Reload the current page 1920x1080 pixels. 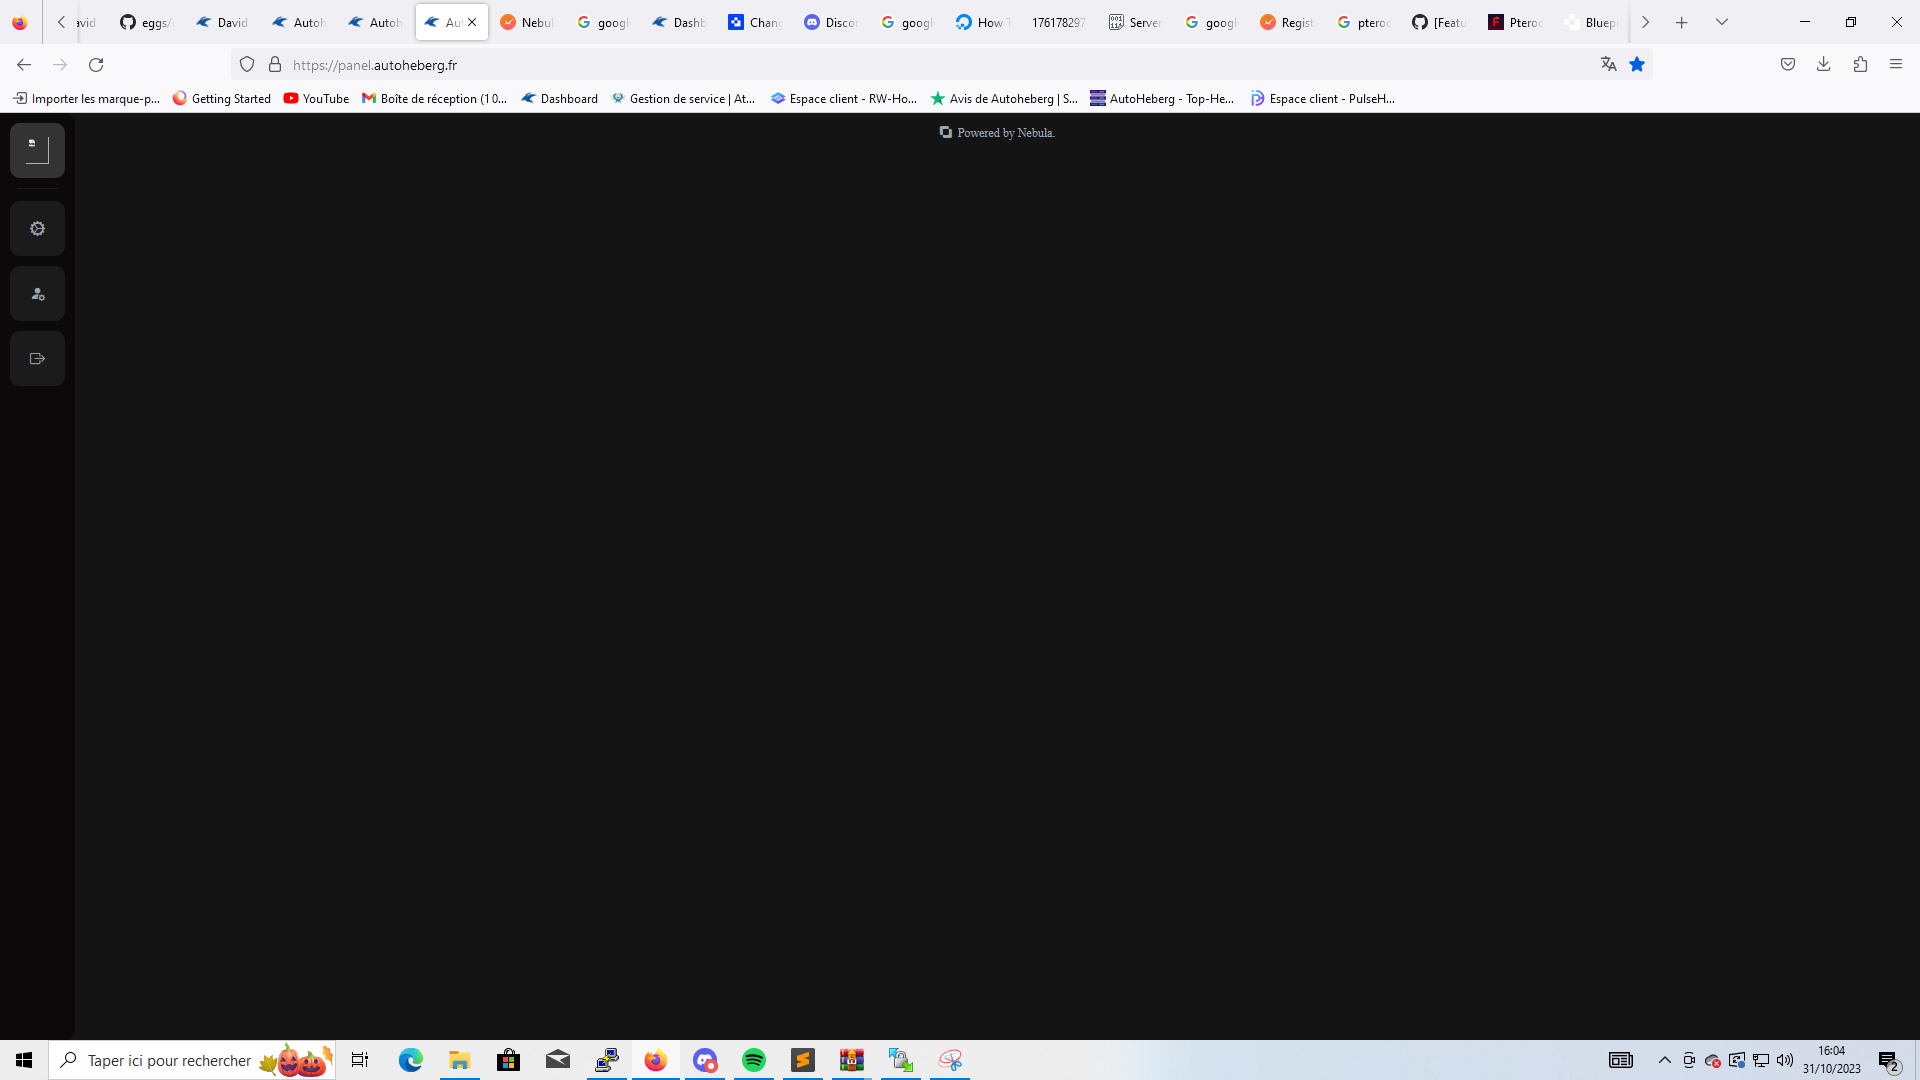[x=96, y=65]
